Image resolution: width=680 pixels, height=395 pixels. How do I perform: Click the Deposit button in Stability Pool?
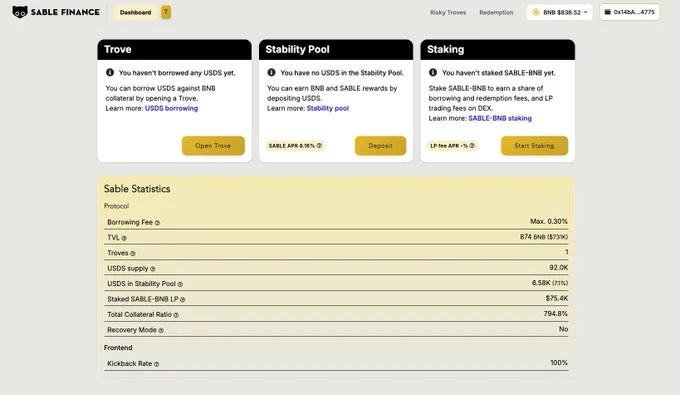pyautogui.click(x=380, y=146)
